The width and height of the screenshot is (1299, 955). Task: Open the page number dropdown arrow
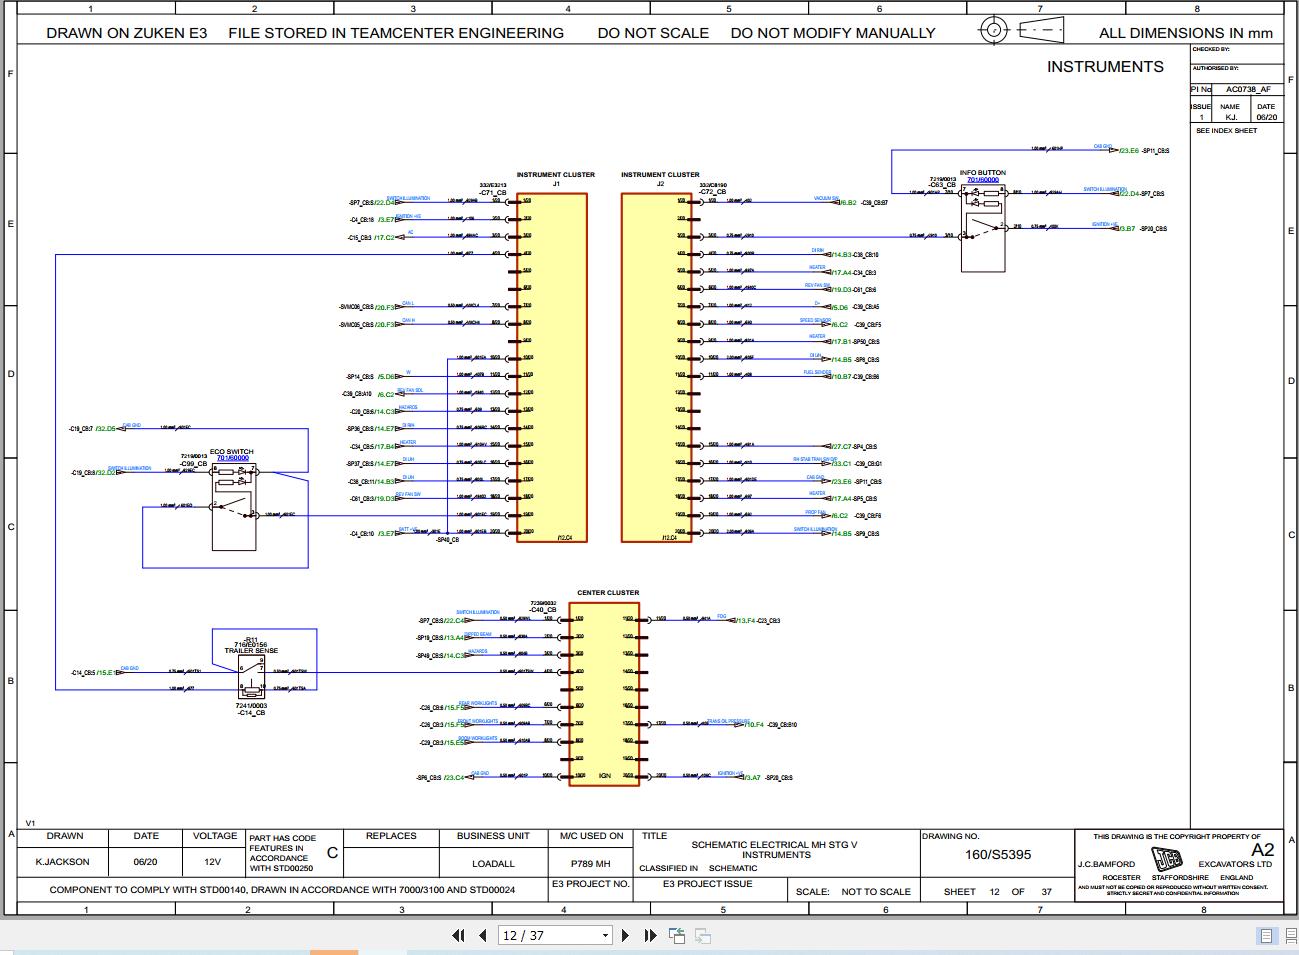pyautogui.click(x=605, y=936)
